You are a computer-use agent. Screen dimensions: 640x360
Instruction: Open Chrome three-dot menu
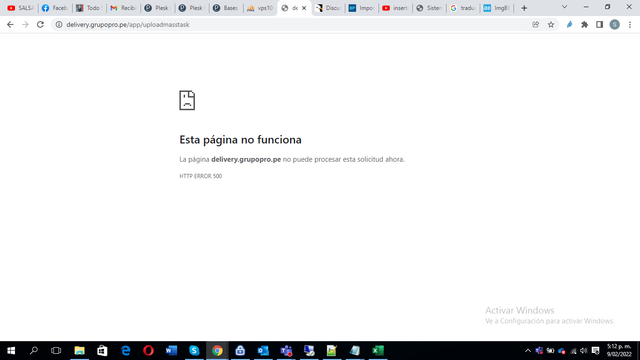[x=630, y=24]
